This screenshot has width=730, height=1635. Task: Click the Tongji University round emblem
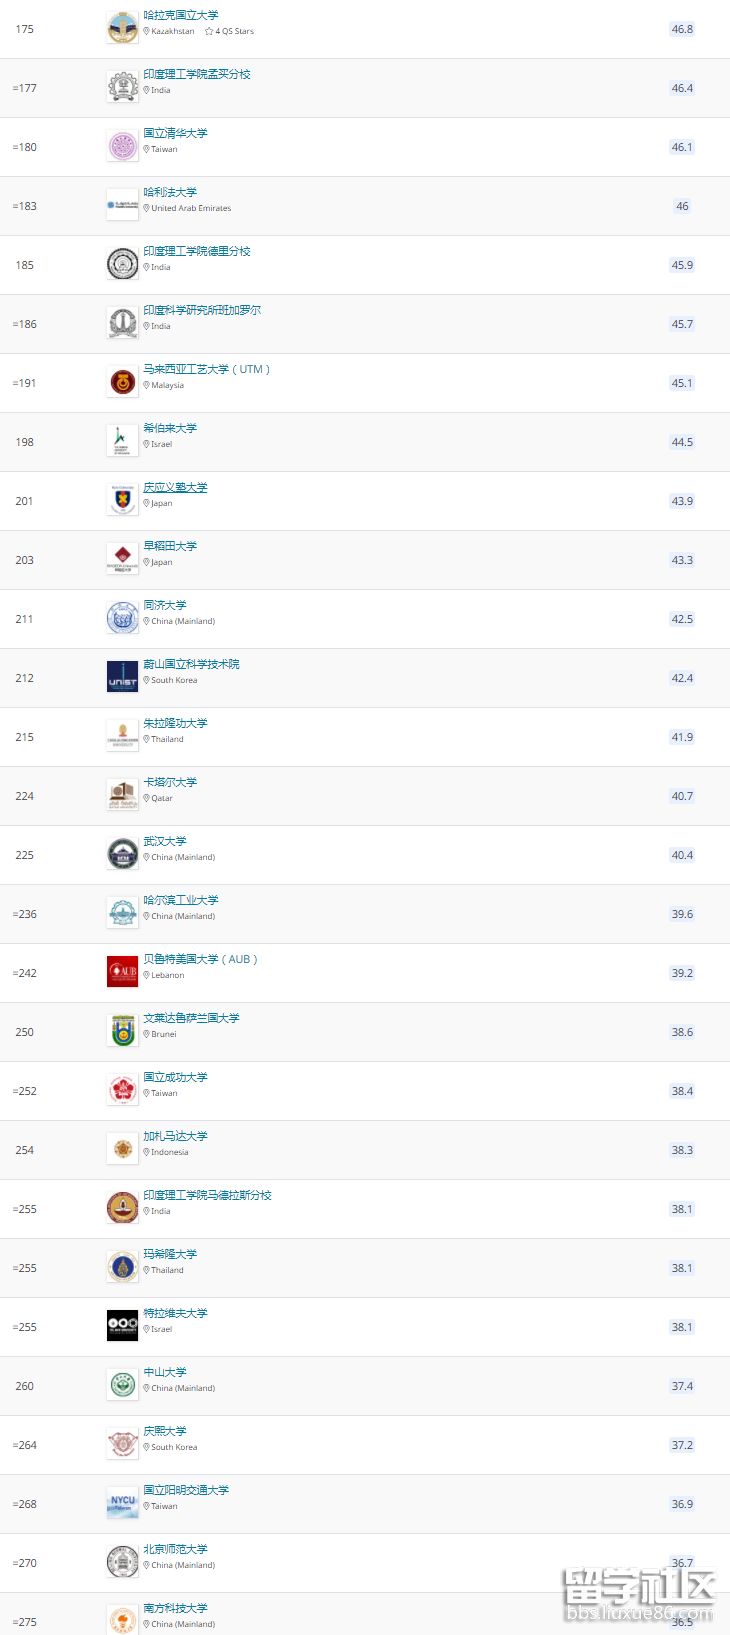coord(122,618)
